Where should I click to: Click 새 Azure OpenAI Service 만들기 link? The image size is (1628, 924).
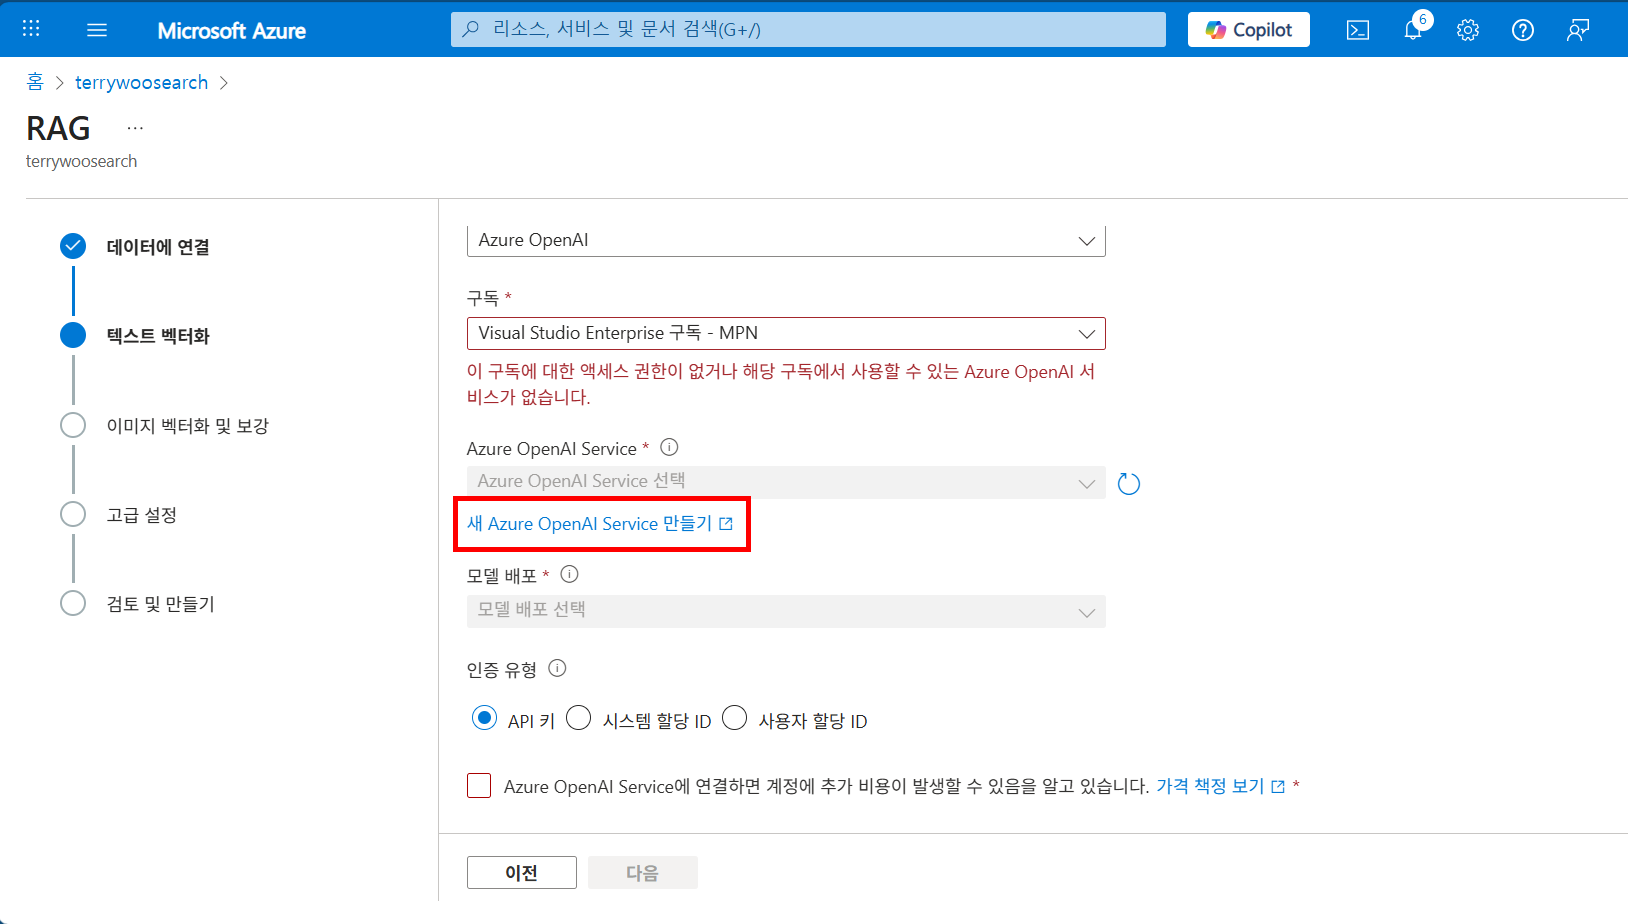[x=593, y=523]
